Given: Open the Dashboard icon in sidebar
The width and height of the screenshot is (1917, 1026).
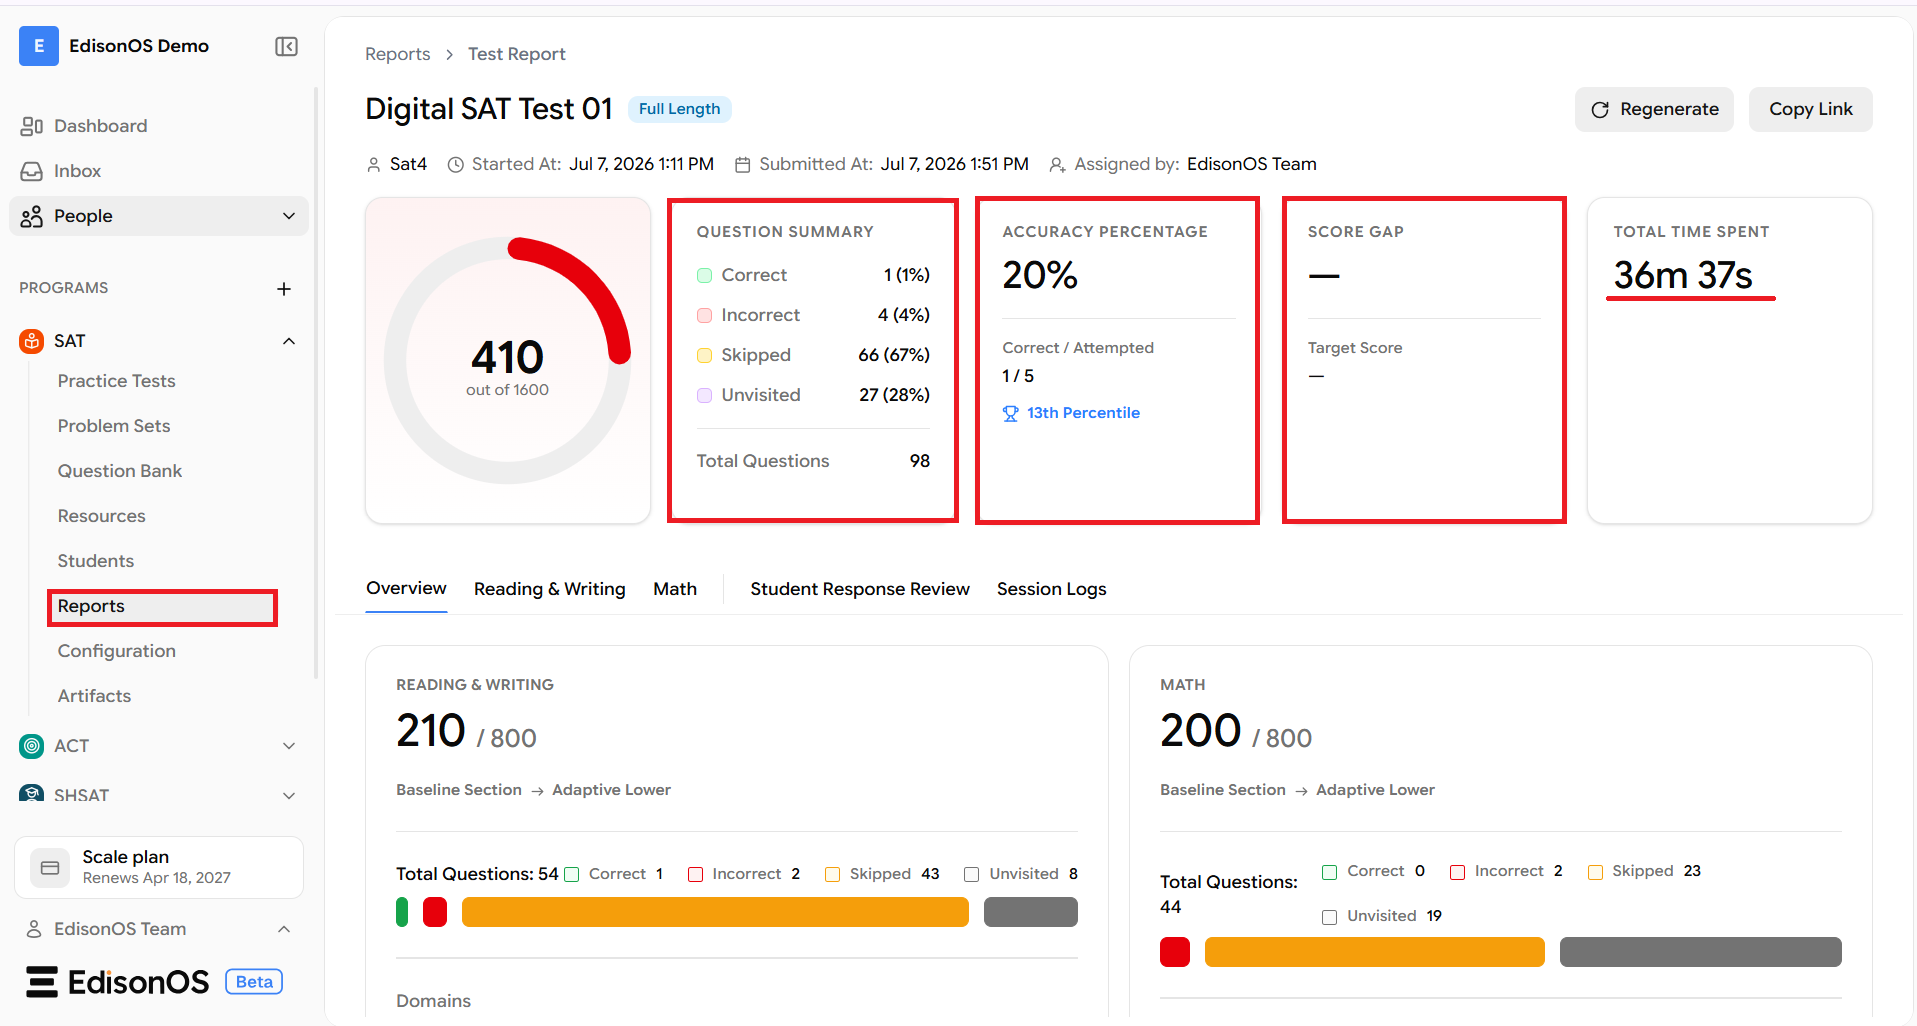Looking at the screenshot, I should pyautogui.click(x=32, y=126).
